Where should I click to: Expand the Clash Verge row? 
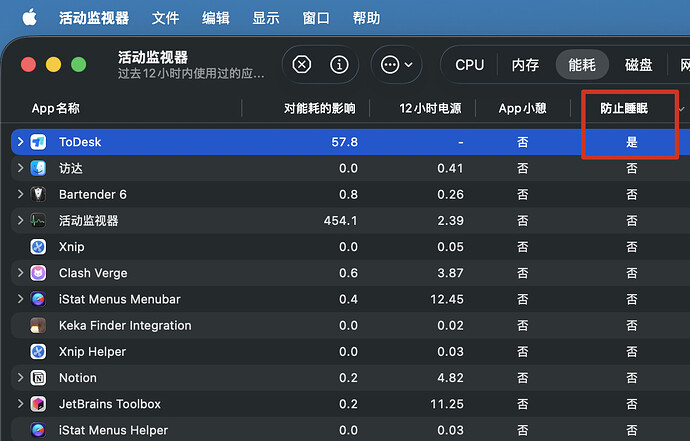pyautogui.click(x=20, y=273)
